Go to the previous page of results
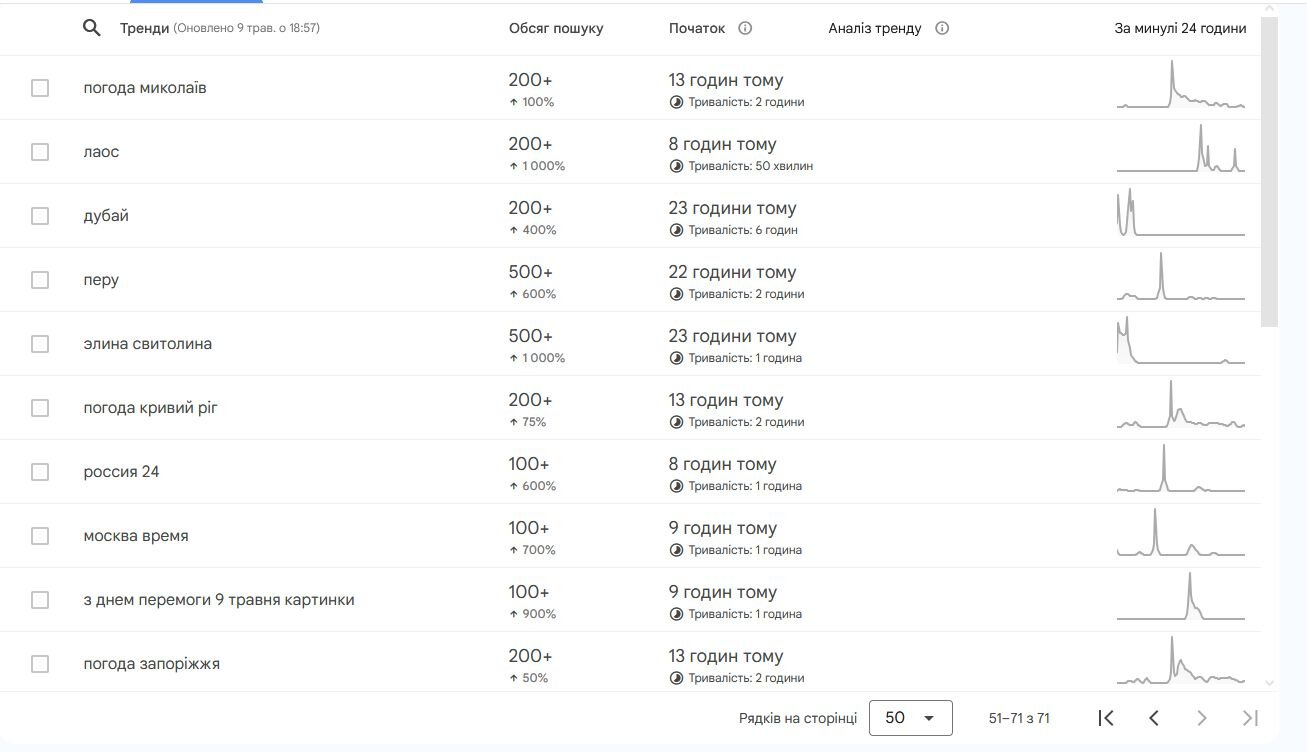The height and width of the screenshot is (752, 1307). tap(1154, 718)
